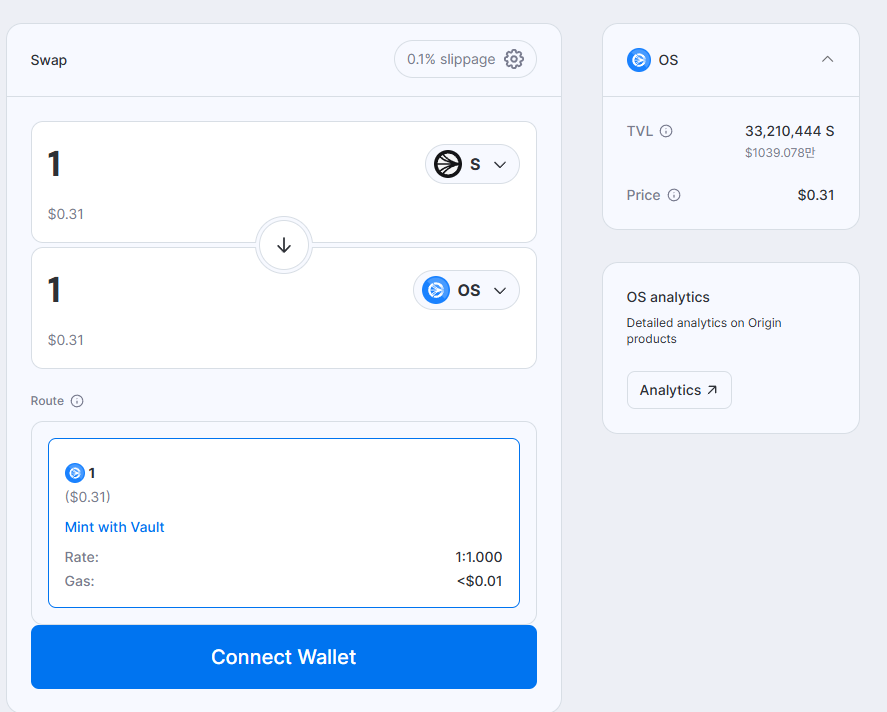This screenshot has height=712, width=887.
Task: Click the $1039.078만 TVL dollar value
Action: pos(780,153)
